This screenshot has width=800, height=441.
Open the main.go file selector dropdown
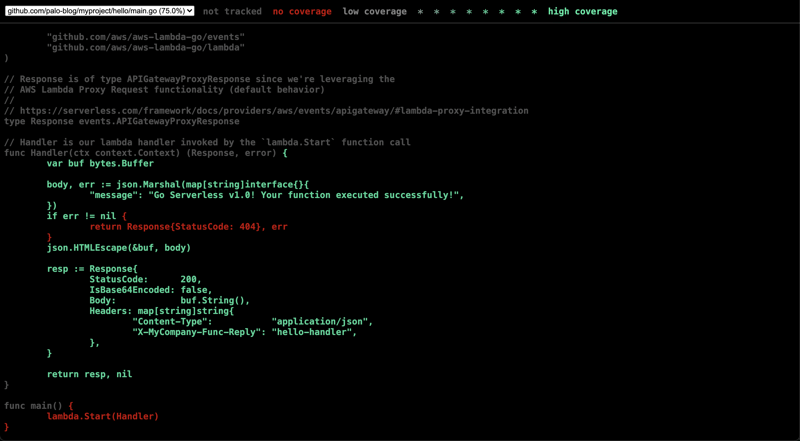point(99,11)
